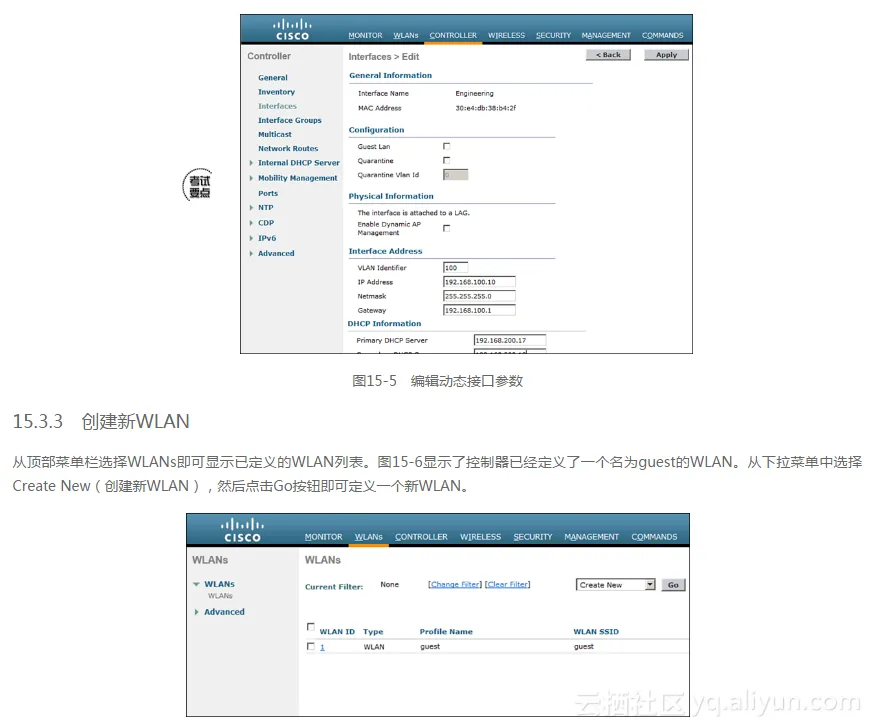Image resolution: width=872 pixels, height=727 pixels.
Task: Click the Gateway field
Action: coord(479,310)
